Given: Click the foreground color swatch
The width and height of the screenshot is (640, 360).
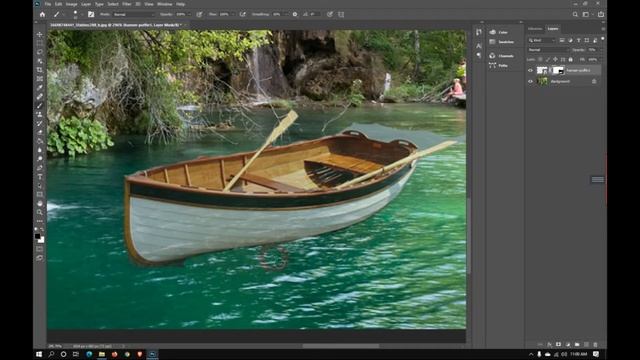Looking at the screenshot, I should coord(38,236).
